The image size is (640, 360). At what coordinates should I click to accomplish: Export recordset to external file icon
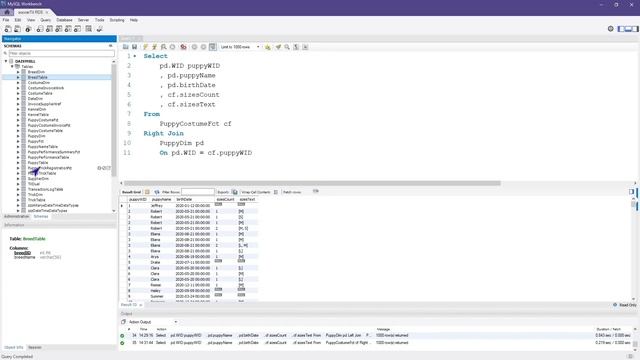[x=235, y=192]
